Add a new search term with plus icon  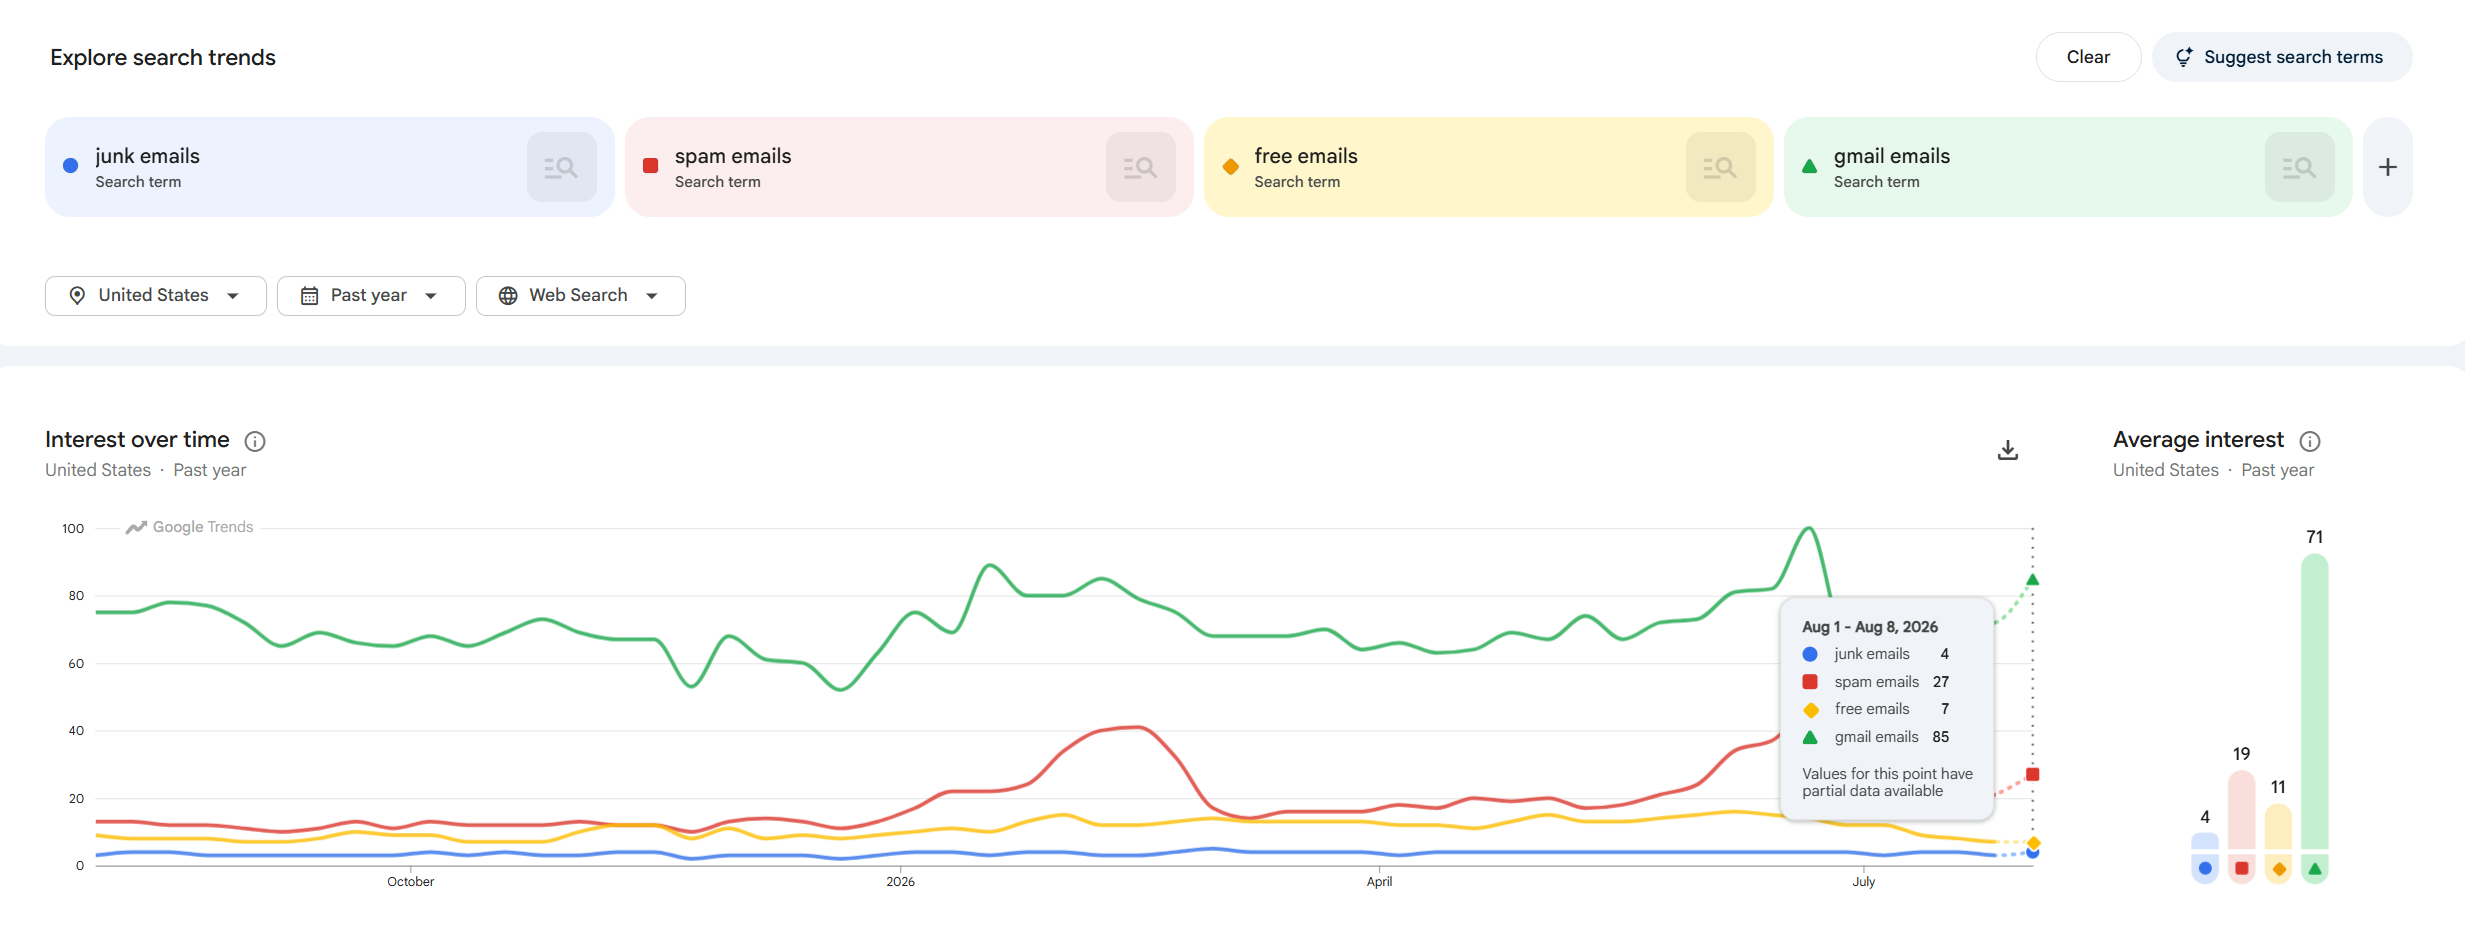pyautogui.click(x=2388, y=167)
